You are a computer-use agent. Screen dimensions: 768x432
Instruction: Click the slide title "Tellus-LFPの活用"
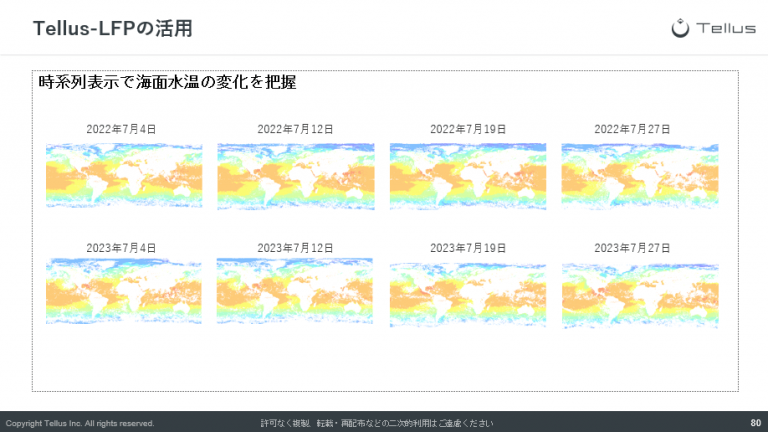click(x=113, y=28)
